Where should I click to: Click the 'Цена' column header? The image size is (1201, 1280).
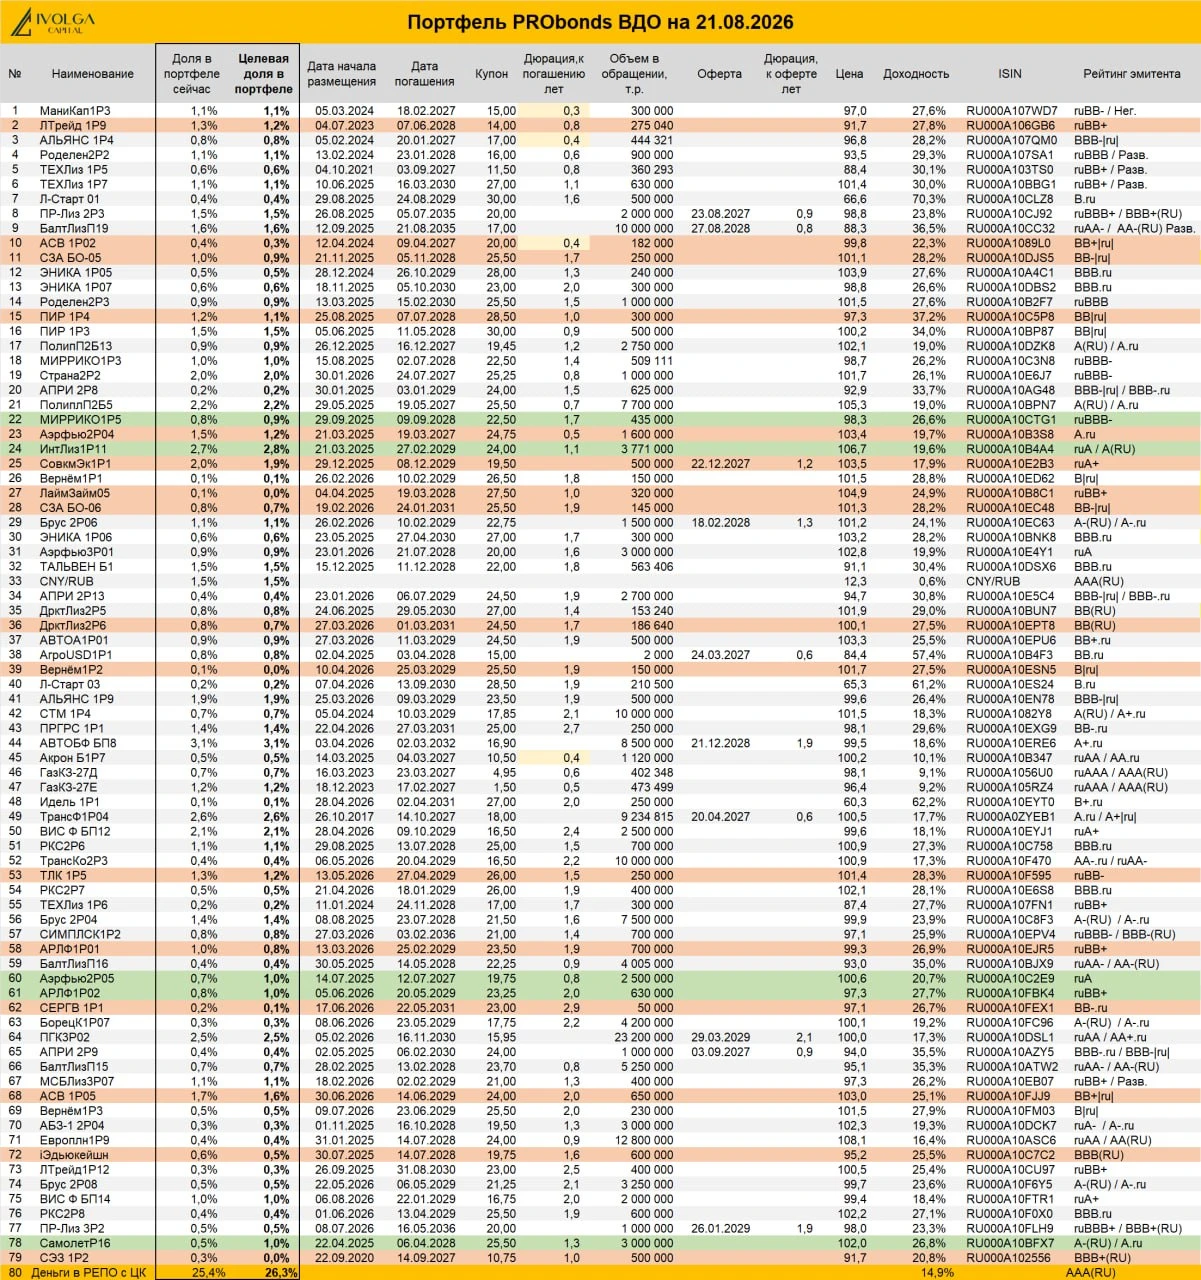[x=849, y=74]
